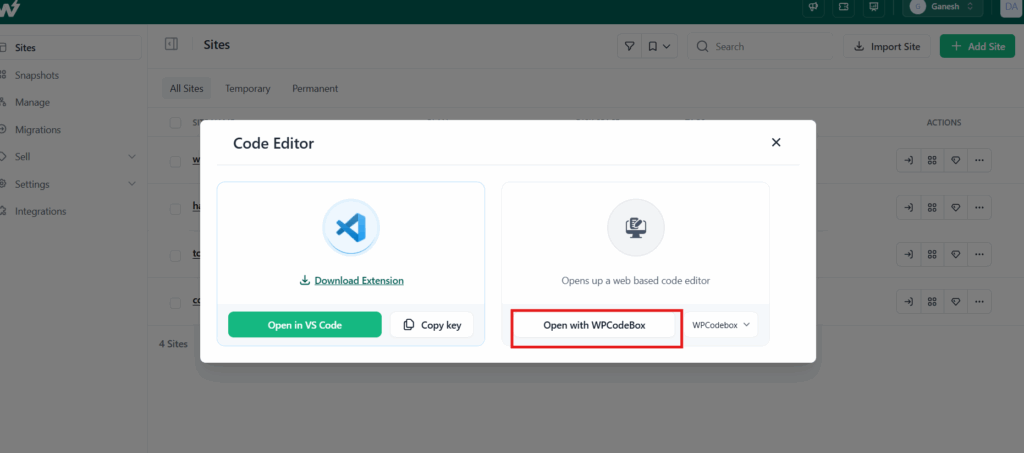The height and width of the screenshot is (453, 1024).
Task: Open the apps grid icon in third site row
Action: (932, 255)
